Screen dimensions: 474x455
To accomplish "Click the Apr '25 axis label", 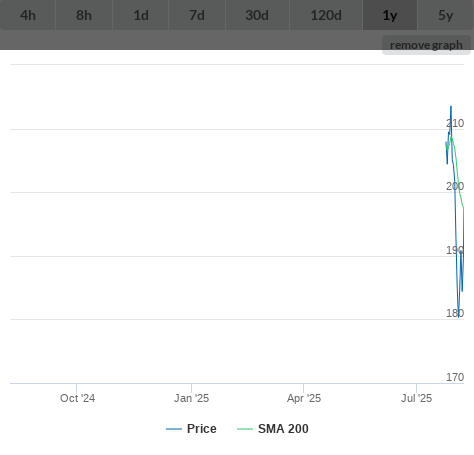I will click(x=304, y=398).
